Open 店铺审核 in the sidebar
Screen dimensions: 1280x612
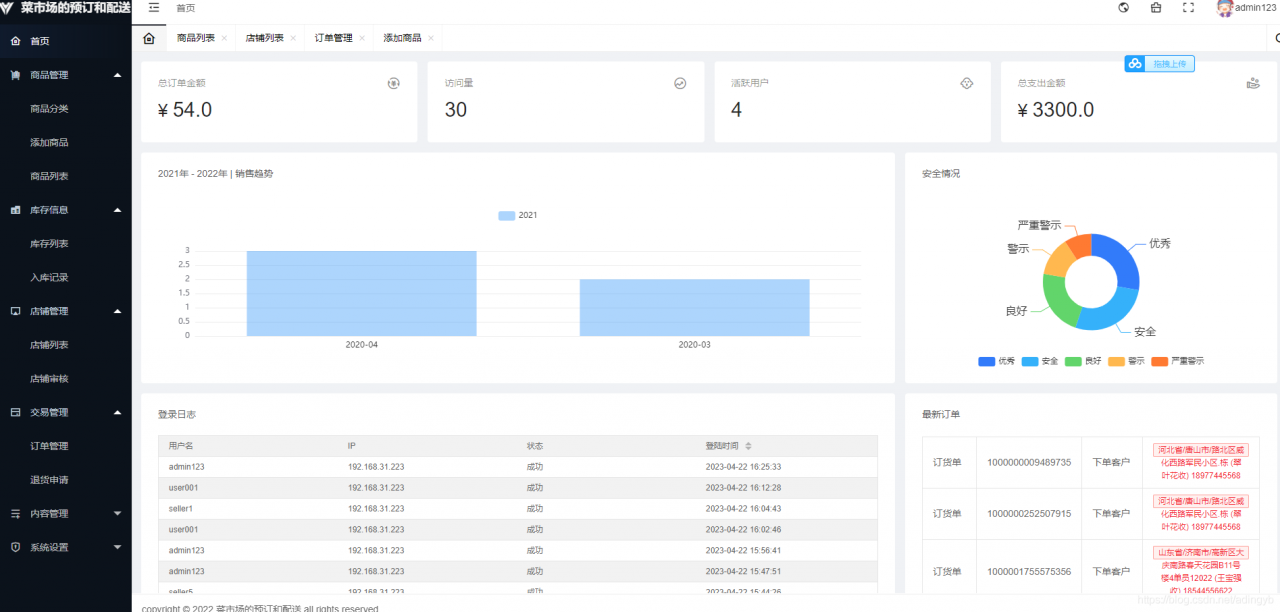(49, 379)
